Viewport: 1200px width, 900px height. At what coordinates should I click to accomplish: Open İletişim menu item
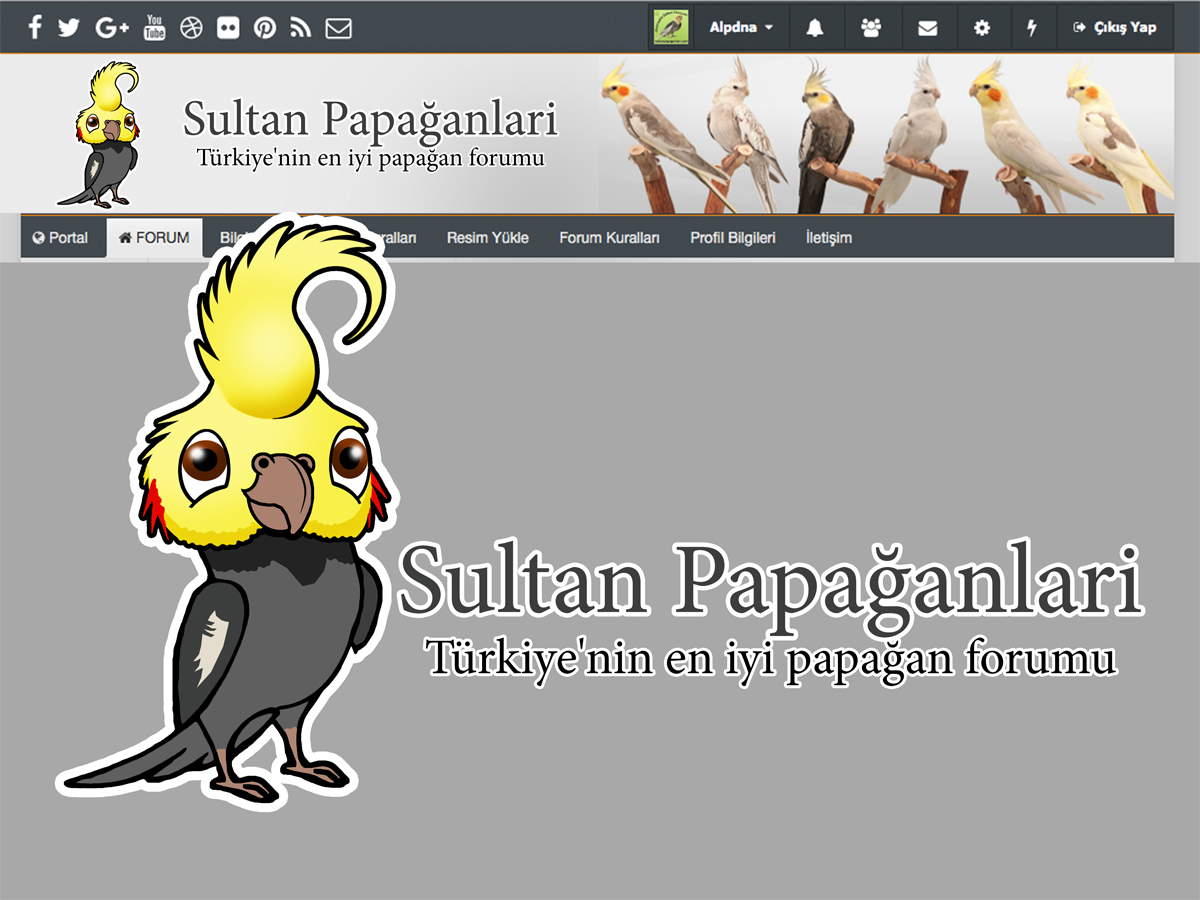829,238
